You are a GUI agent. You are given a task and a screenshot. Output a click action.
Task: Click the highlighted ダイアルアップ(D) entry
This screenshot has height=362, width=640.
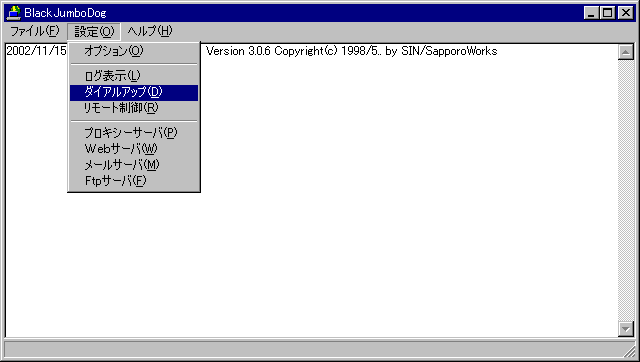[x=134, y=93]
